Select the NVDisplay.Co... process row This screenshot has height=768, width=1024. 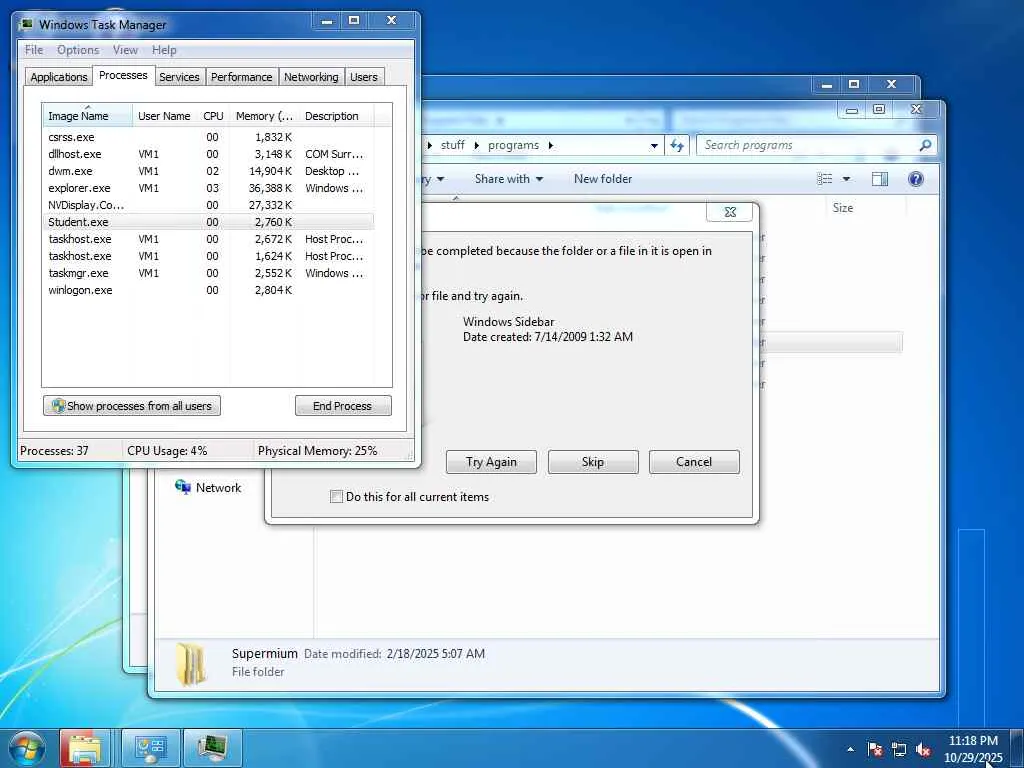[208, 205]
